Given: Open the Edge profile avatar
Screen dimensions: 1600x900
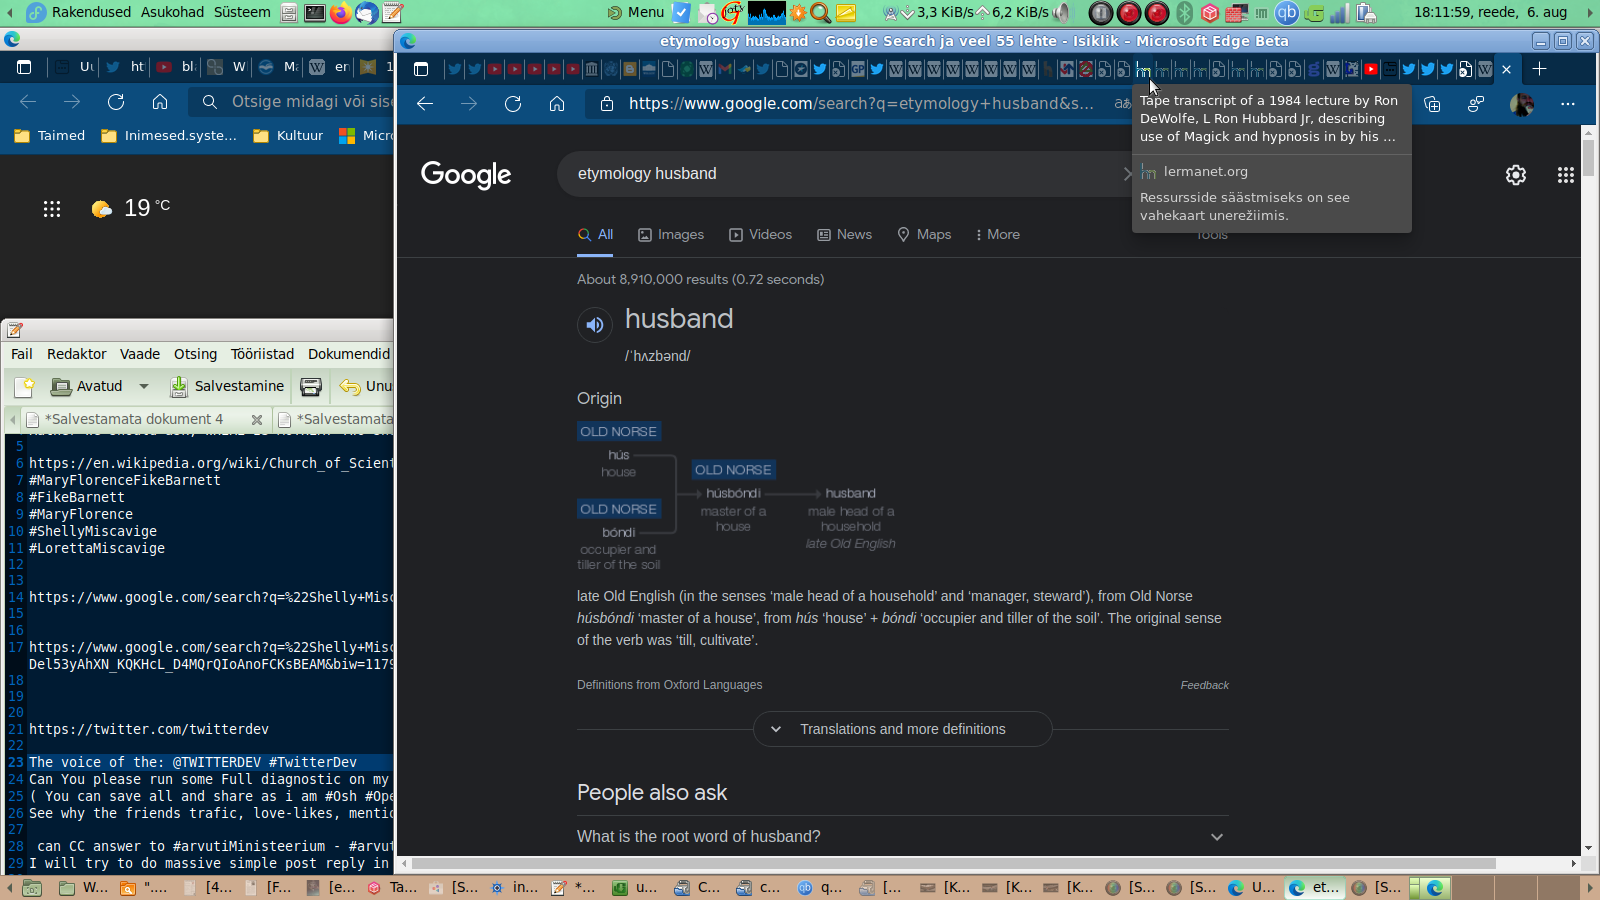Looking at the screenshot, I should 1522,104.
